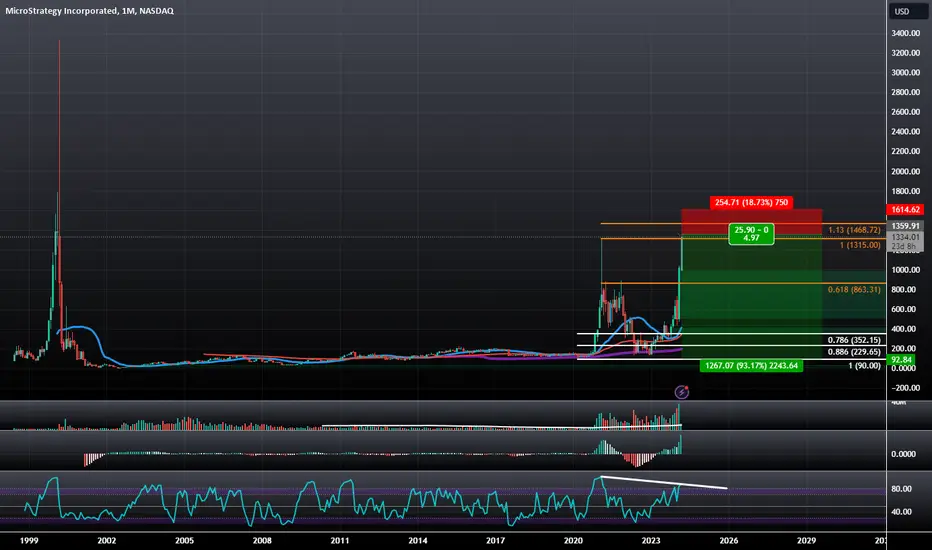Click the green 1267.07 (93.17%) 2243.64 target label
The width and height of the screenshot is (932, 550).
click(751, 366)
